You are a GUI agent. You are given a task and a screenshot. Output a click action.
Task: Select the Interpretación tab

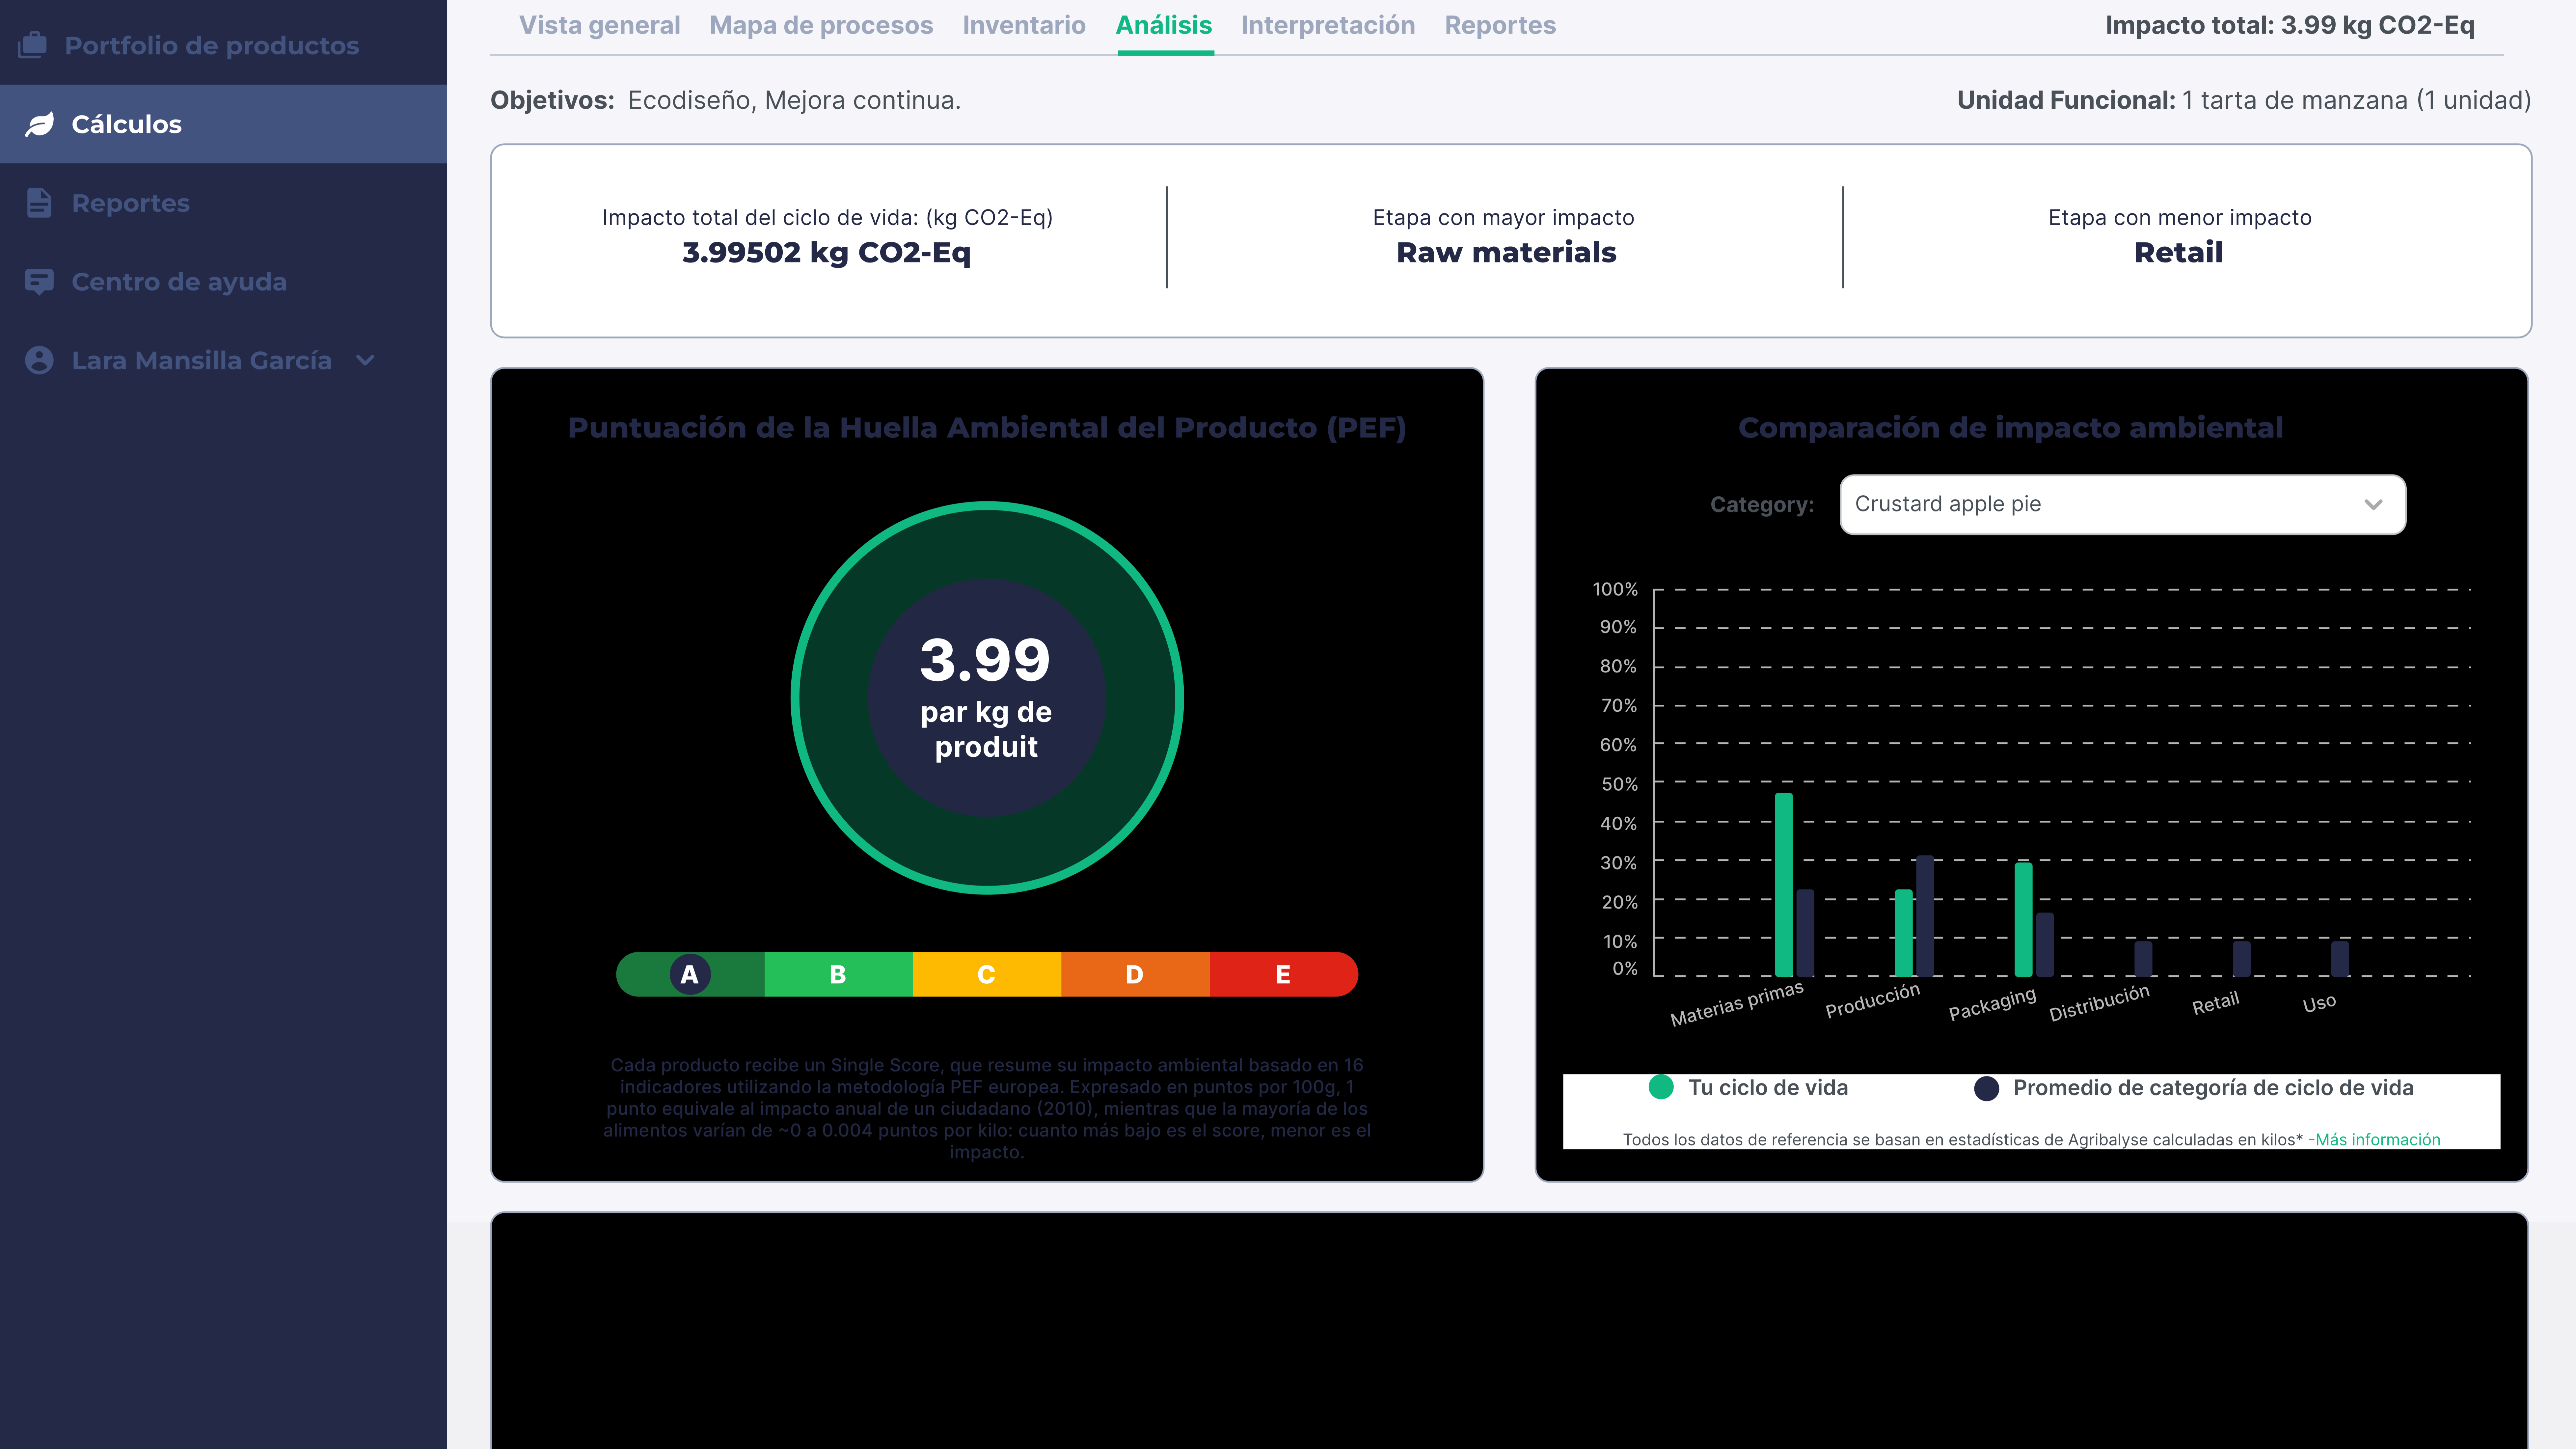pos(1327,25)
